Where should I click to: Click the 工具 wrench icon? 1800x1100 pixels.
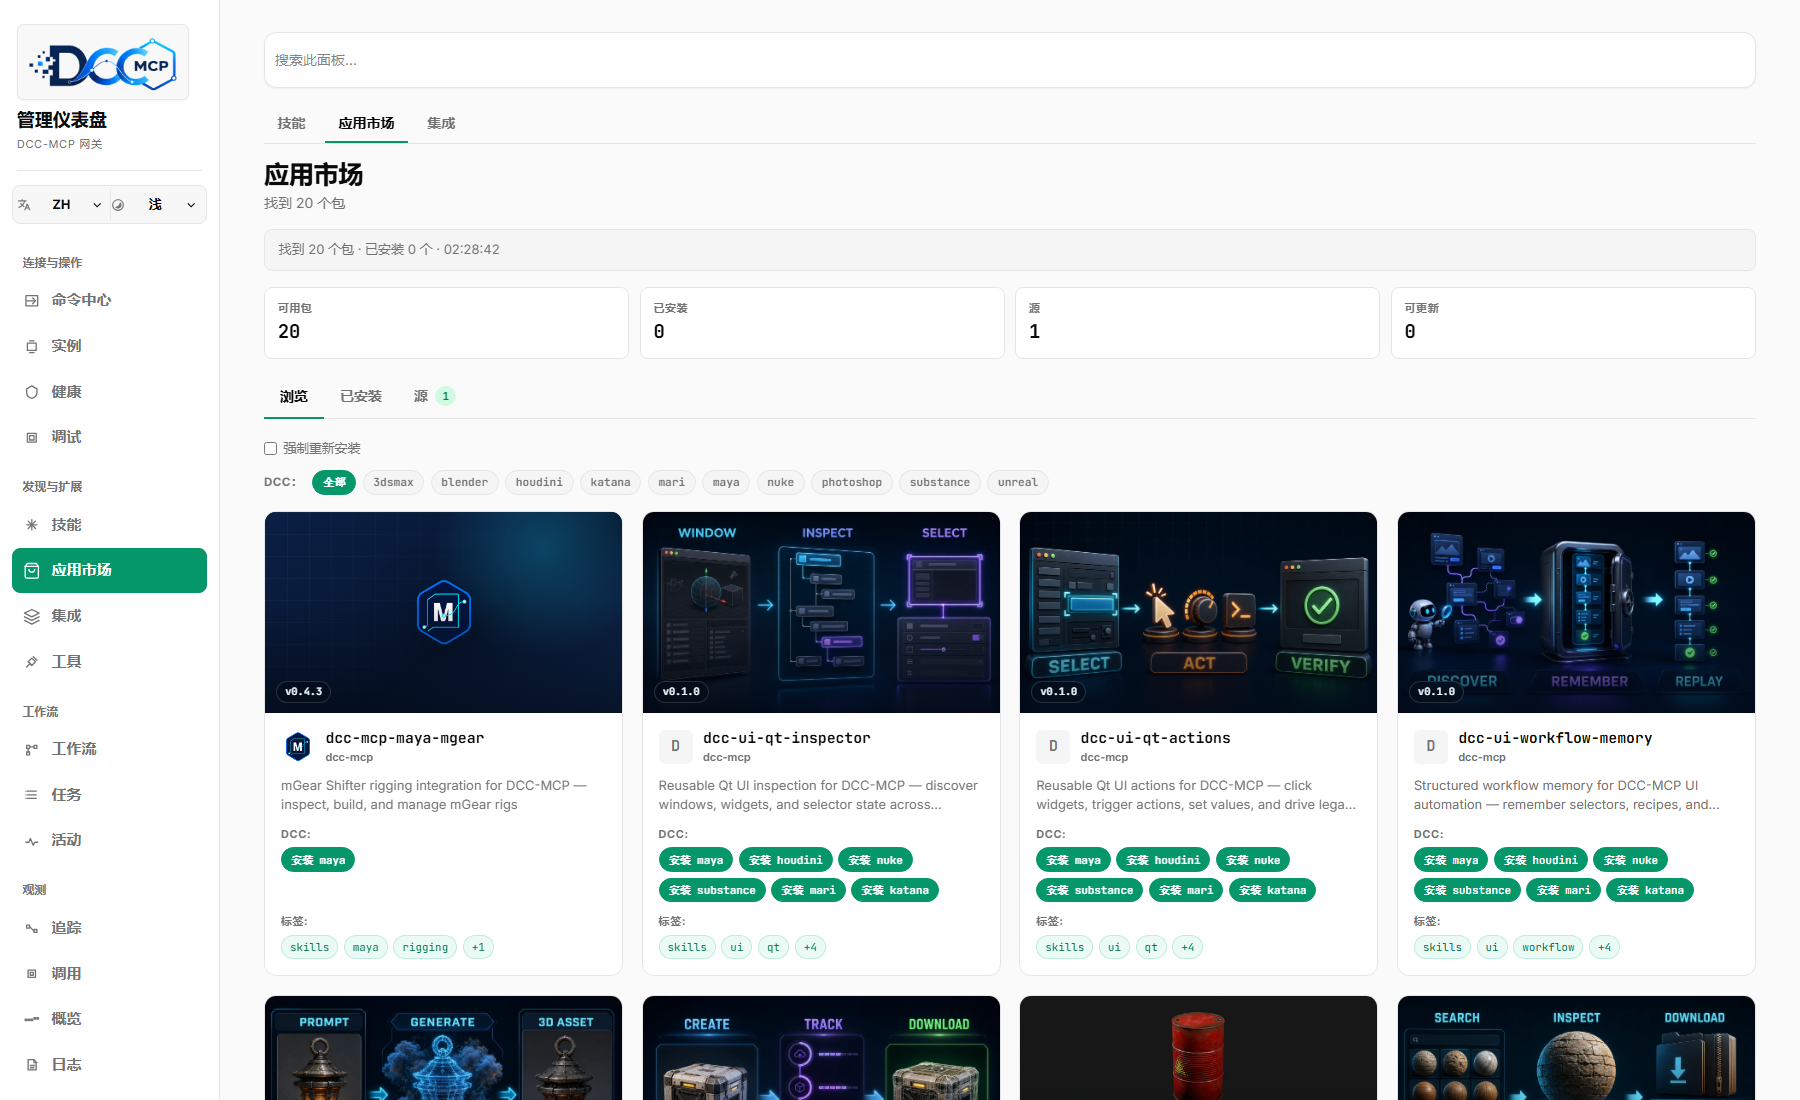(32, 662)
